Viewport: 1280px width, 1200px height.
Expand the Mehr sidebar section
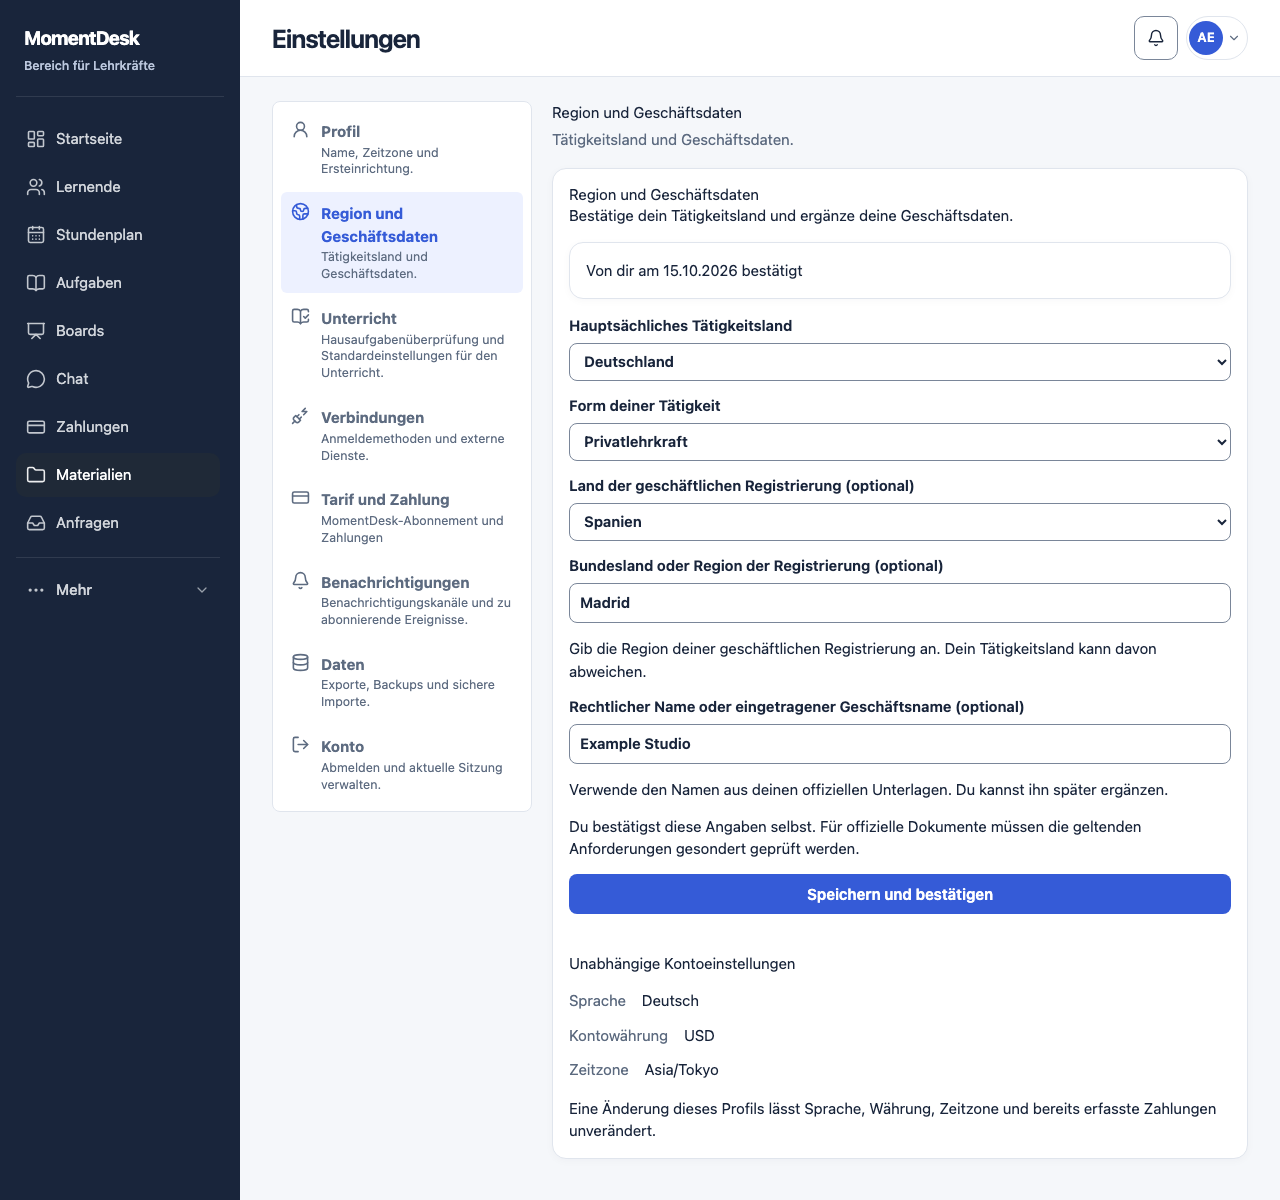tap(118, 590)
